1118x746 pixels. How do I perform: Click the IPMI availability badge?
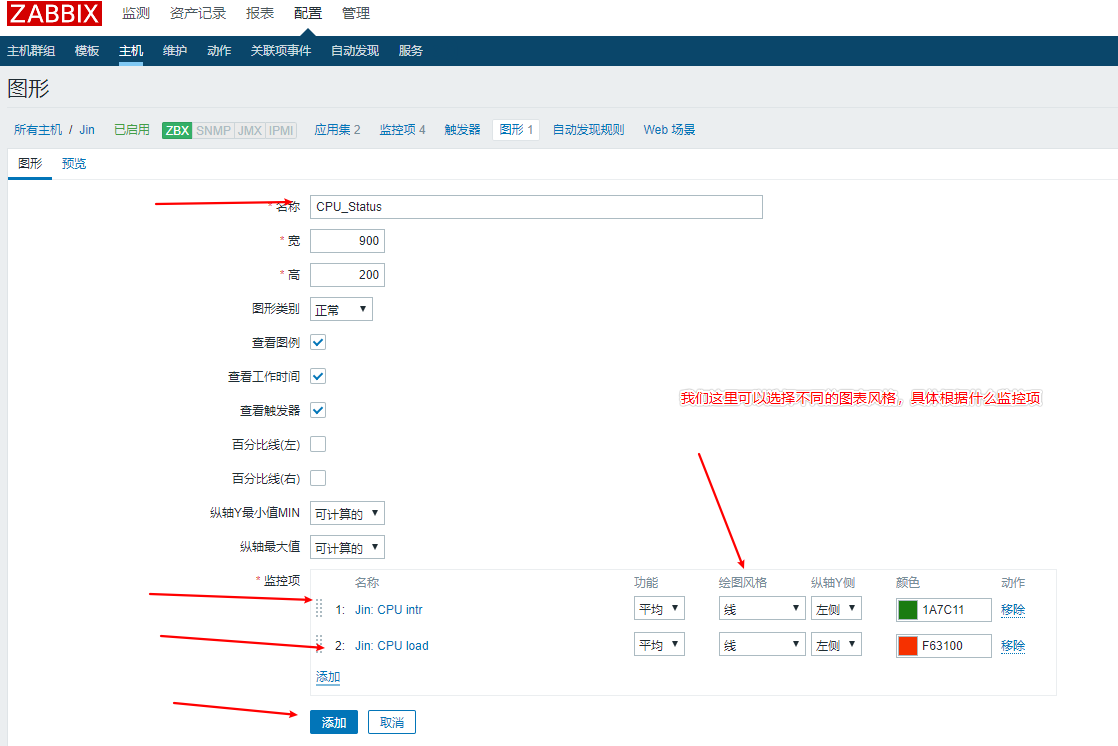[x=281, y=130]
